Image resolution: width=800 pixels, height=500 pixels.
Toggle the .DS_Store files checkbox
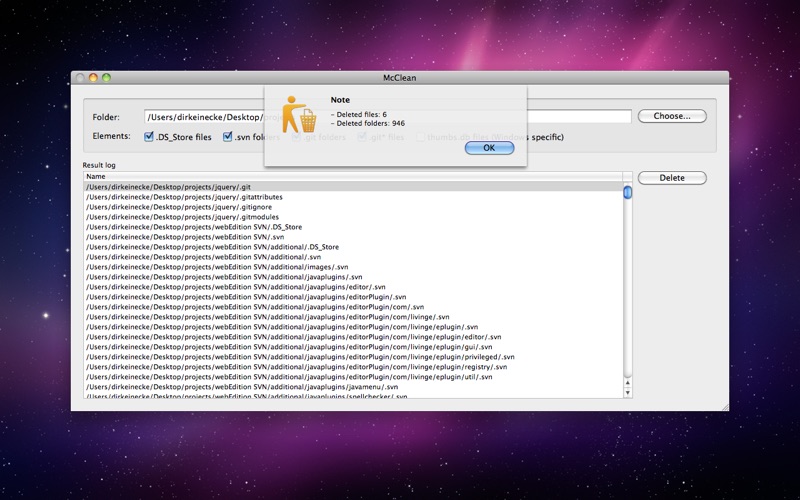pyautogui.click(x=149, y=136)
